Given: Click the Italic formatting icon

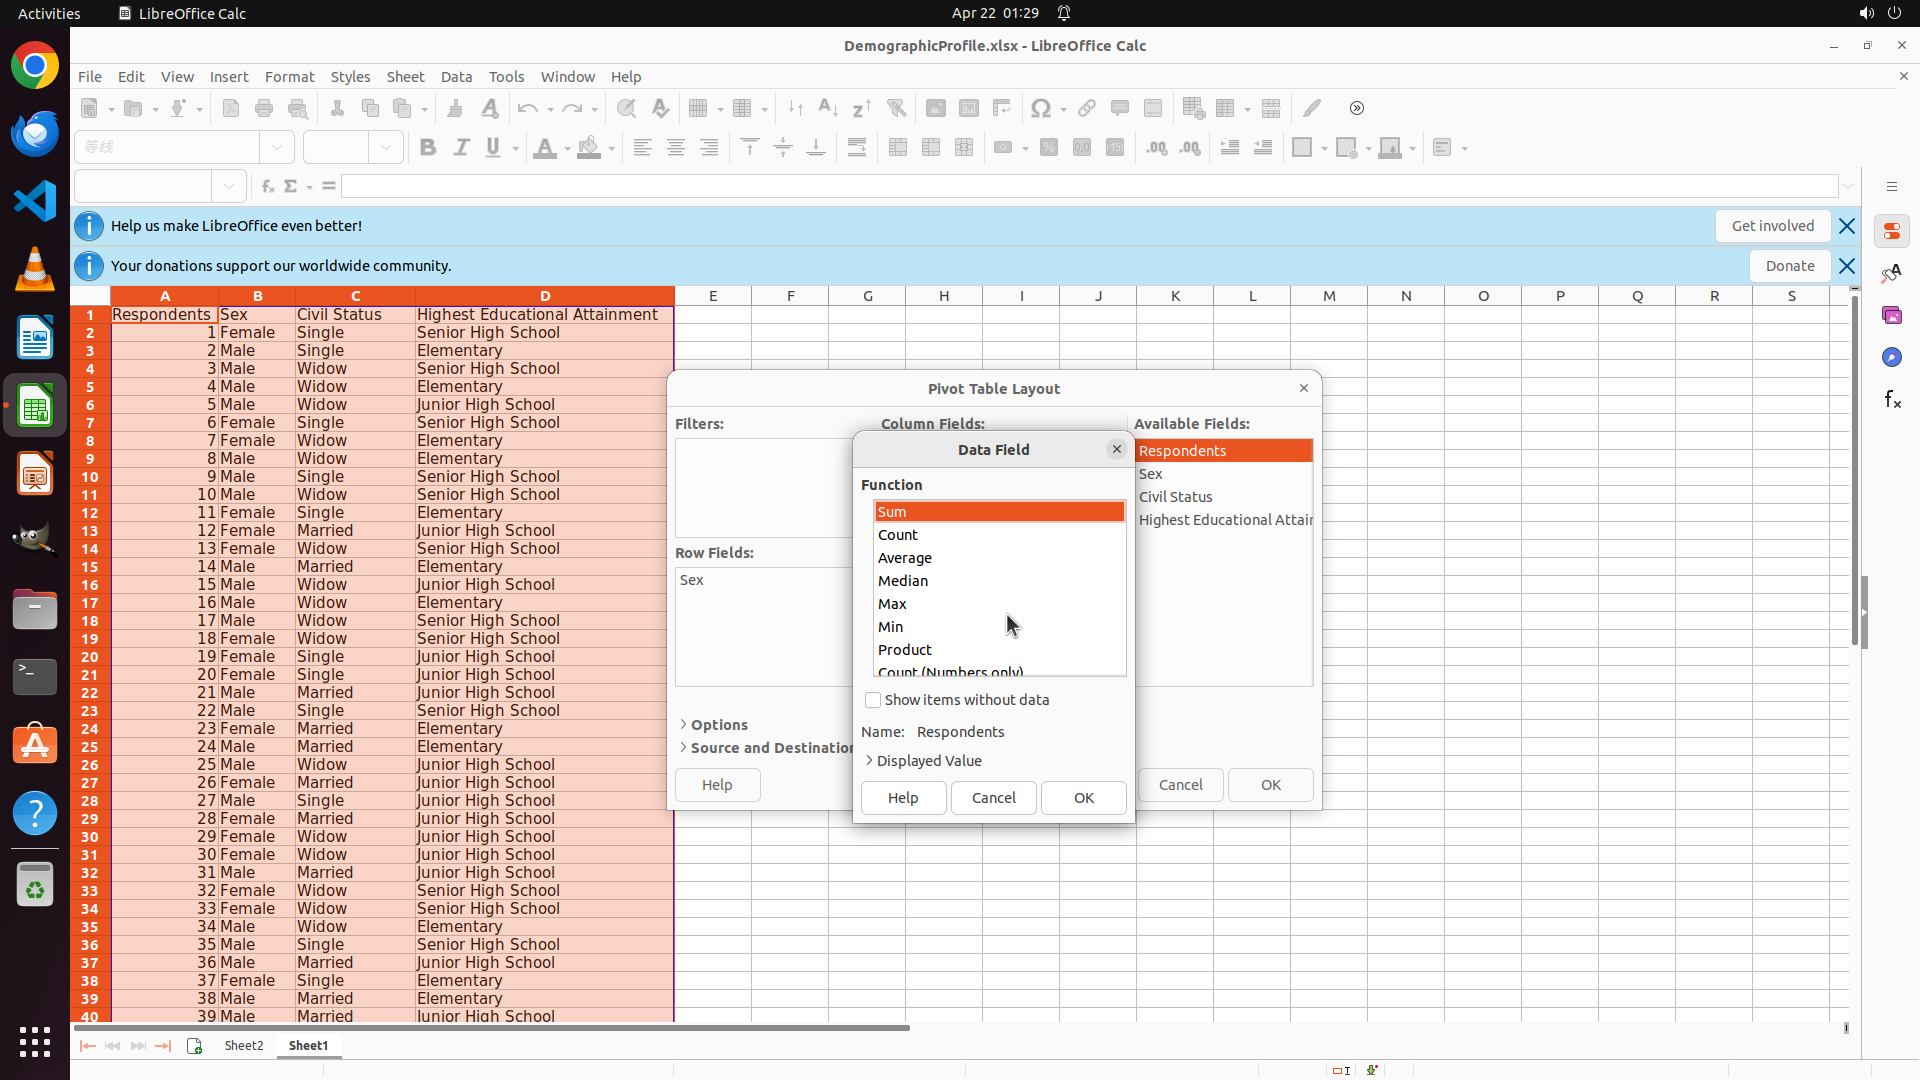Looking at the screenshot, I should pos(461,148).
